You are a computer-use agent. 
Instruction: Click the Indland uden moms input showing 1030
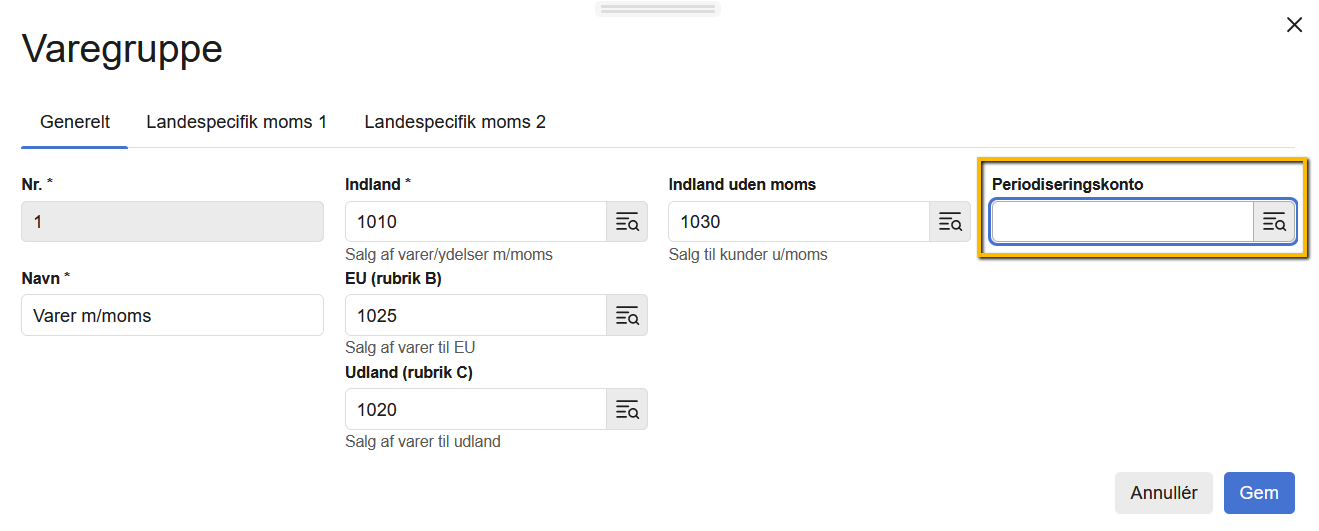coord(799,222)
